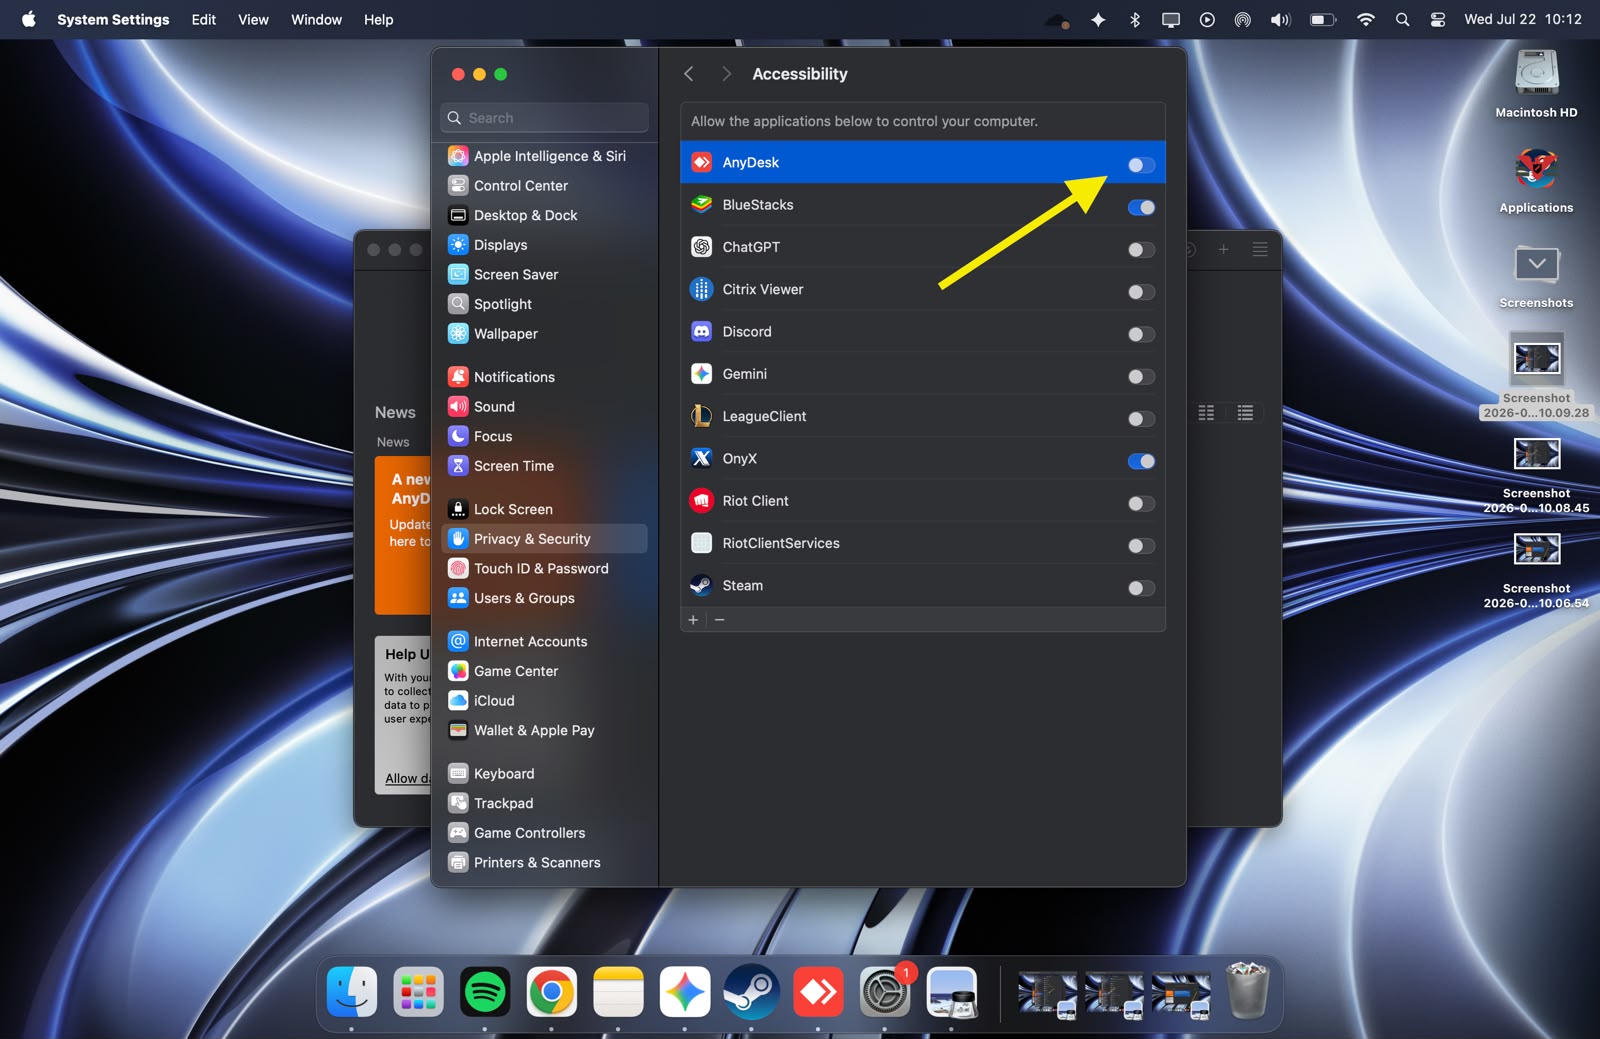Select Users & Groups in sidebar
The image size is (1600, 1039).
544,598
